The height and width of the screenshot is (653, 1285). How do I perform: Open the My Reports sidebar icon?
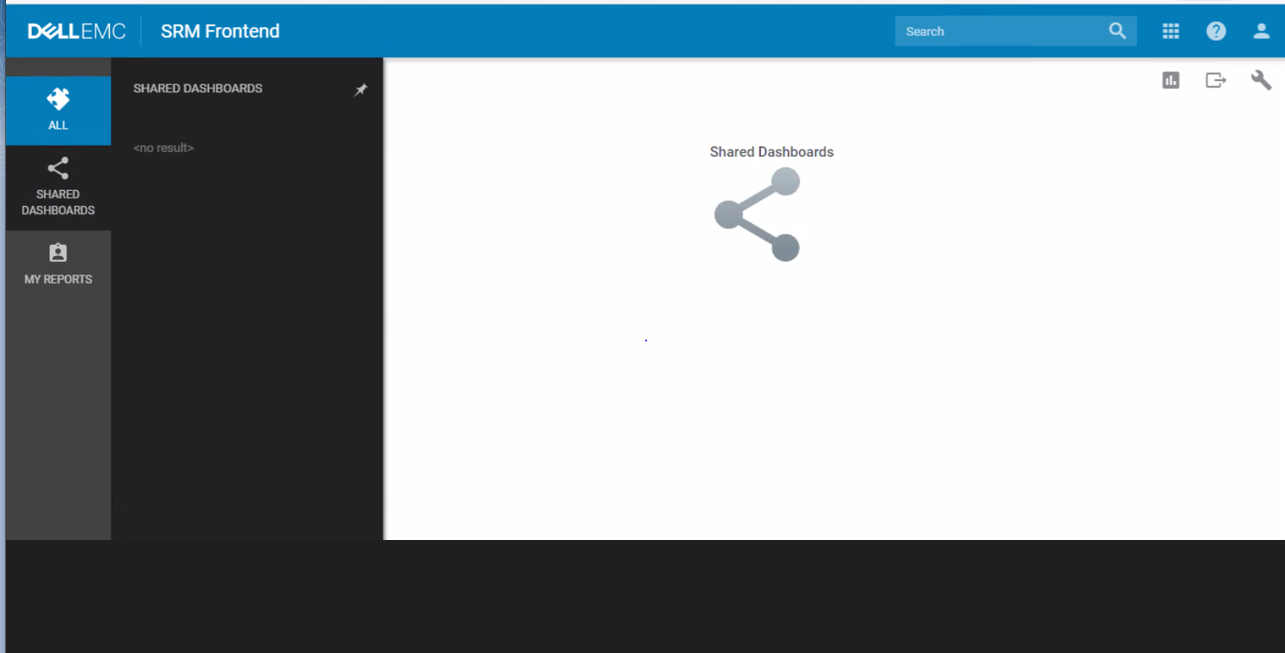point(57,252)
